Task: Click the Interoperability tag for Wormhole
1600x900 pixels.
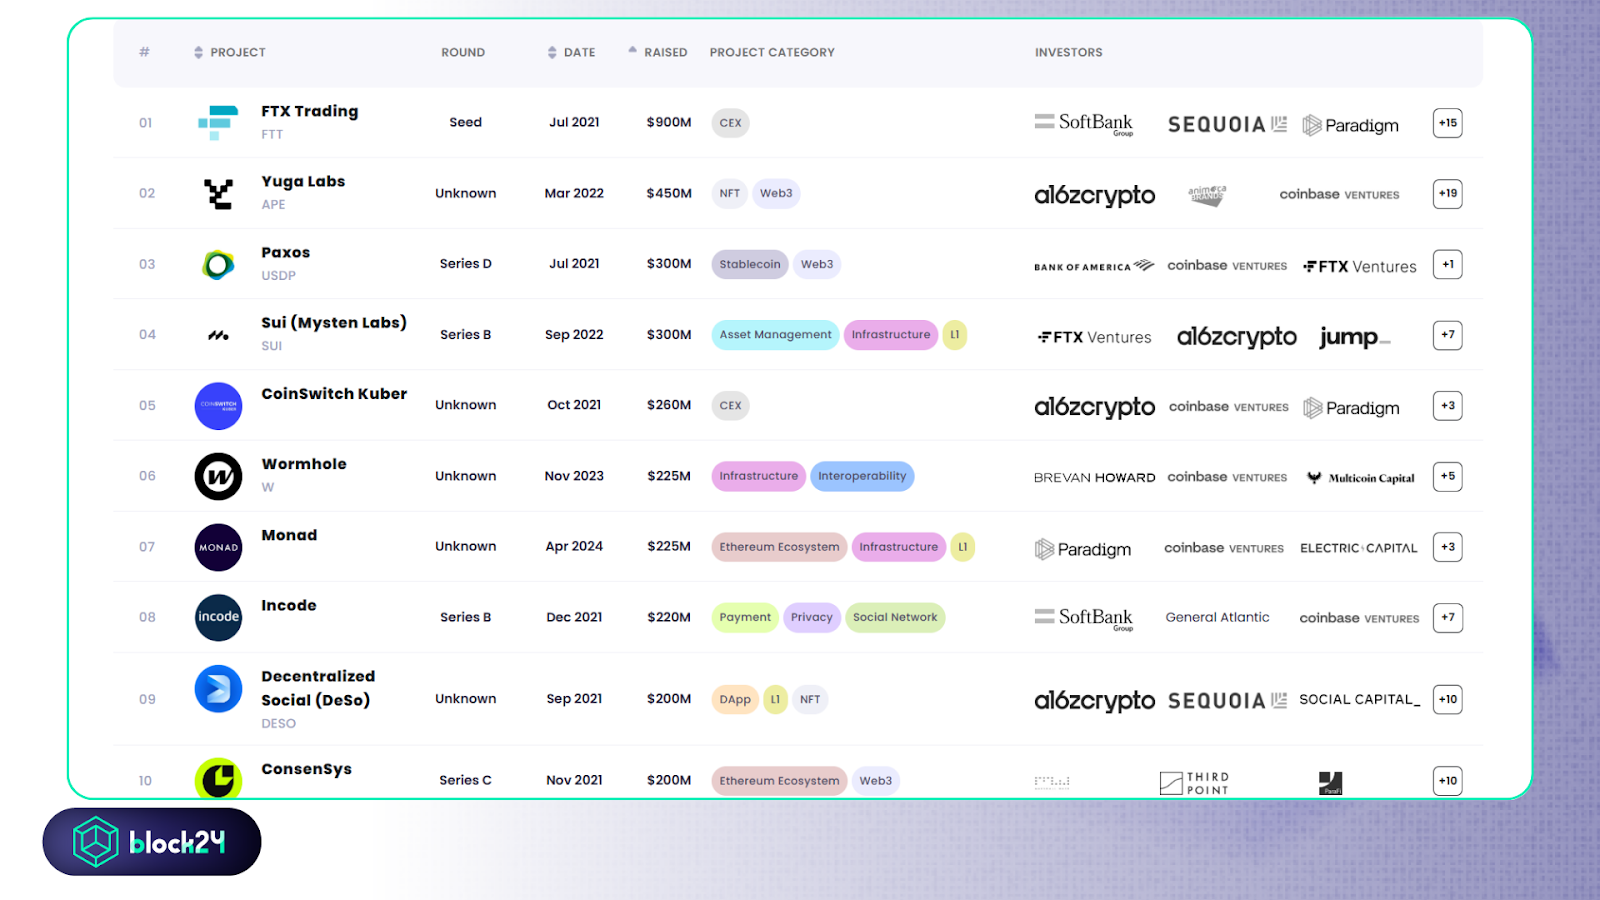Action: [862, 476]
